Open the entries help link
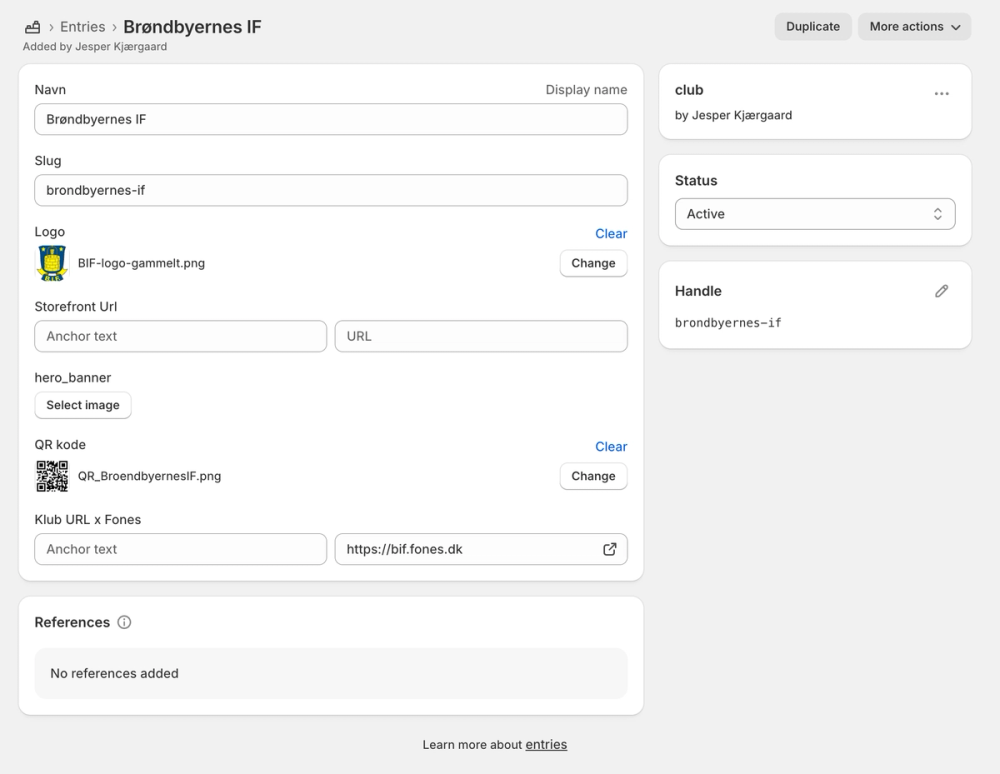The width and height of the screenshot is (1000, 774). pos(546,745)
